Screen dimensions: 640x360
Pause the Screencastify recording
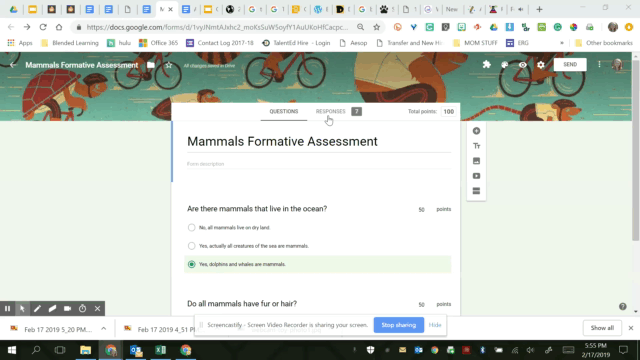pyautogui.click(x=7, y=309)
